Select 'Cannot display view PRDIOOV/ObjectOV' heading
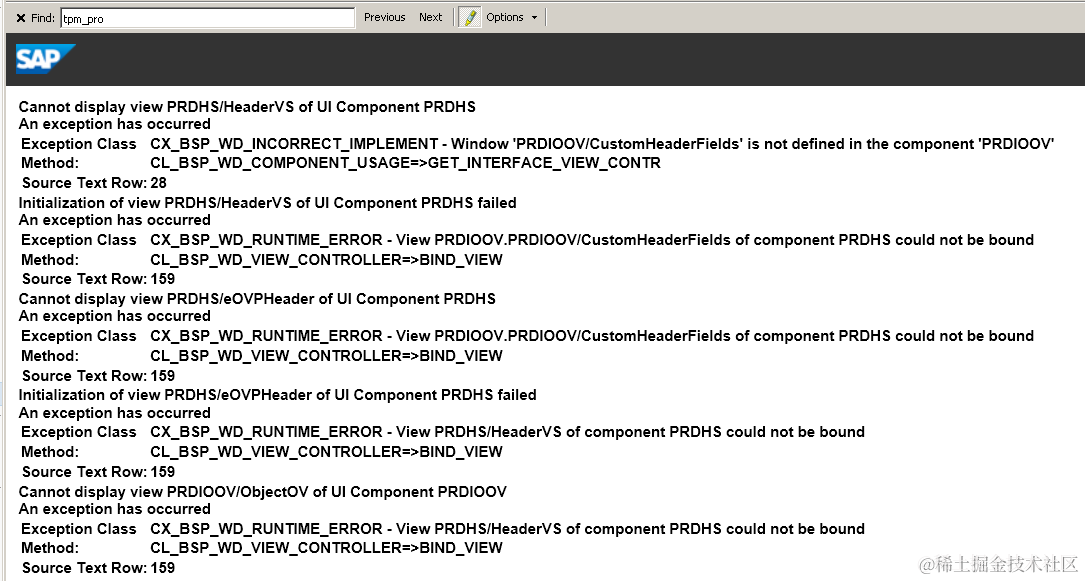This screenshot has height=581, width=1085. pos(262,492)
